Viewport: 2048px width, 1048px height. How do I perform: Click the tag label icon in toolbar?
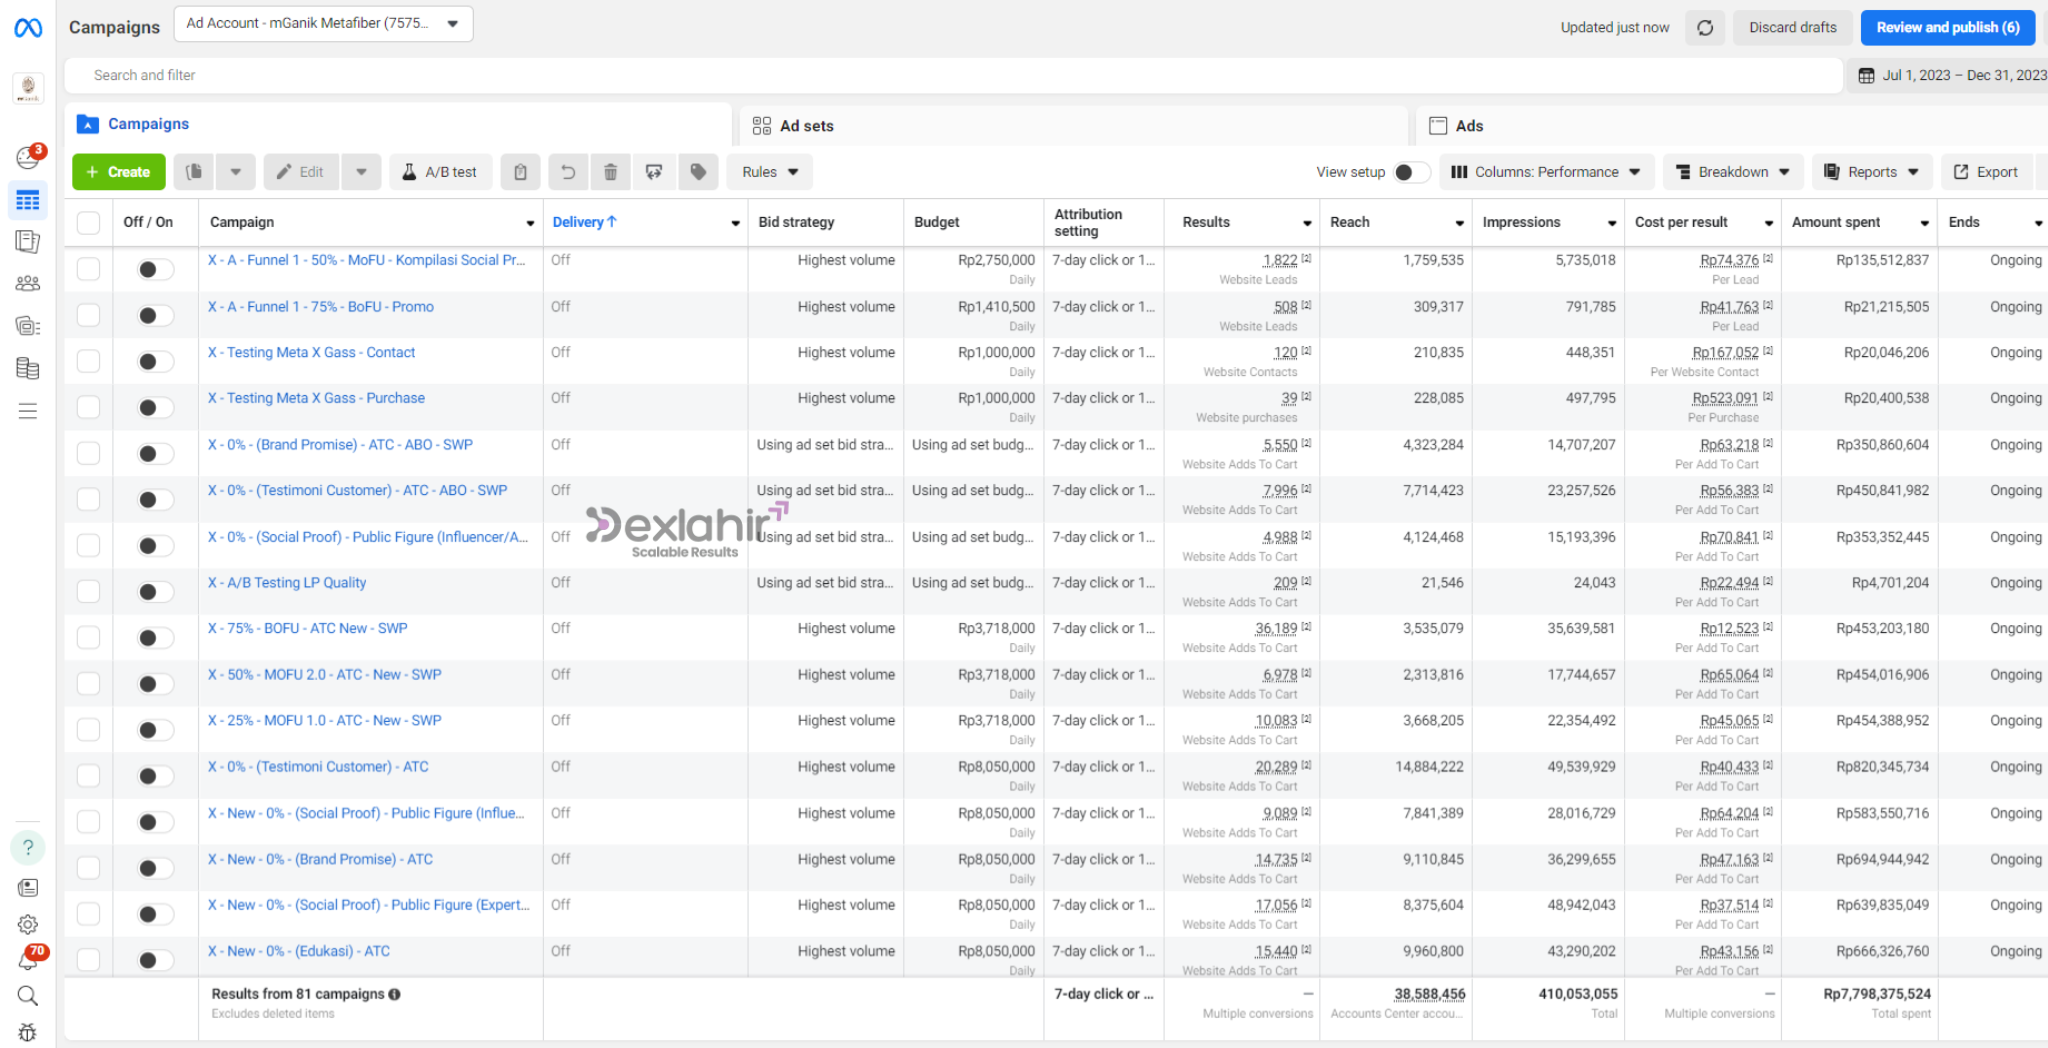(x=698, y=172)
